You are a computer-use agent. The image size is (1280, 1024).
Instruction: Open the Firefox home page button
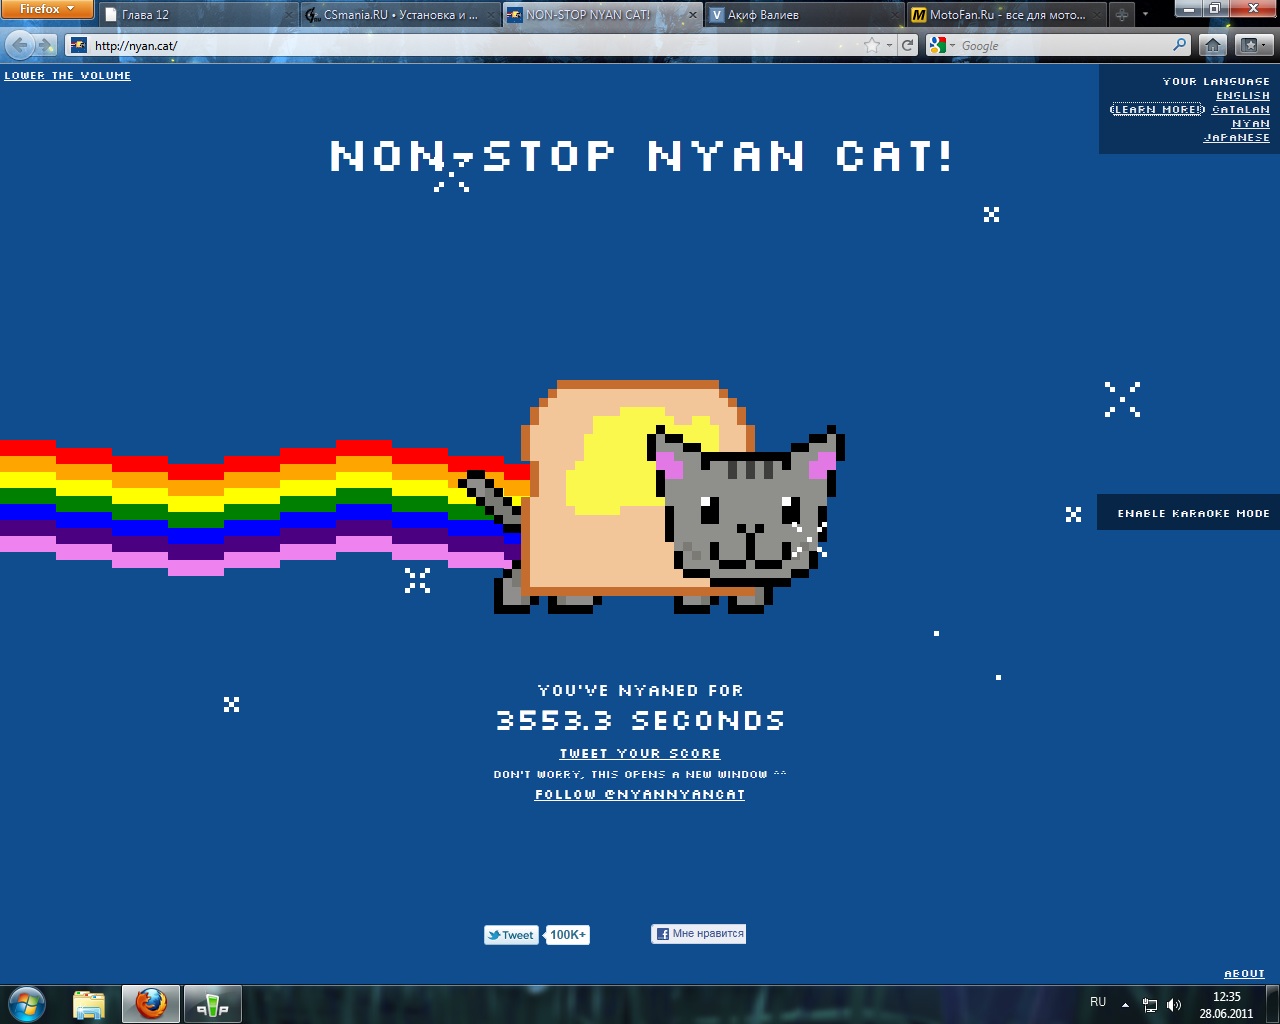point(1213,45)
